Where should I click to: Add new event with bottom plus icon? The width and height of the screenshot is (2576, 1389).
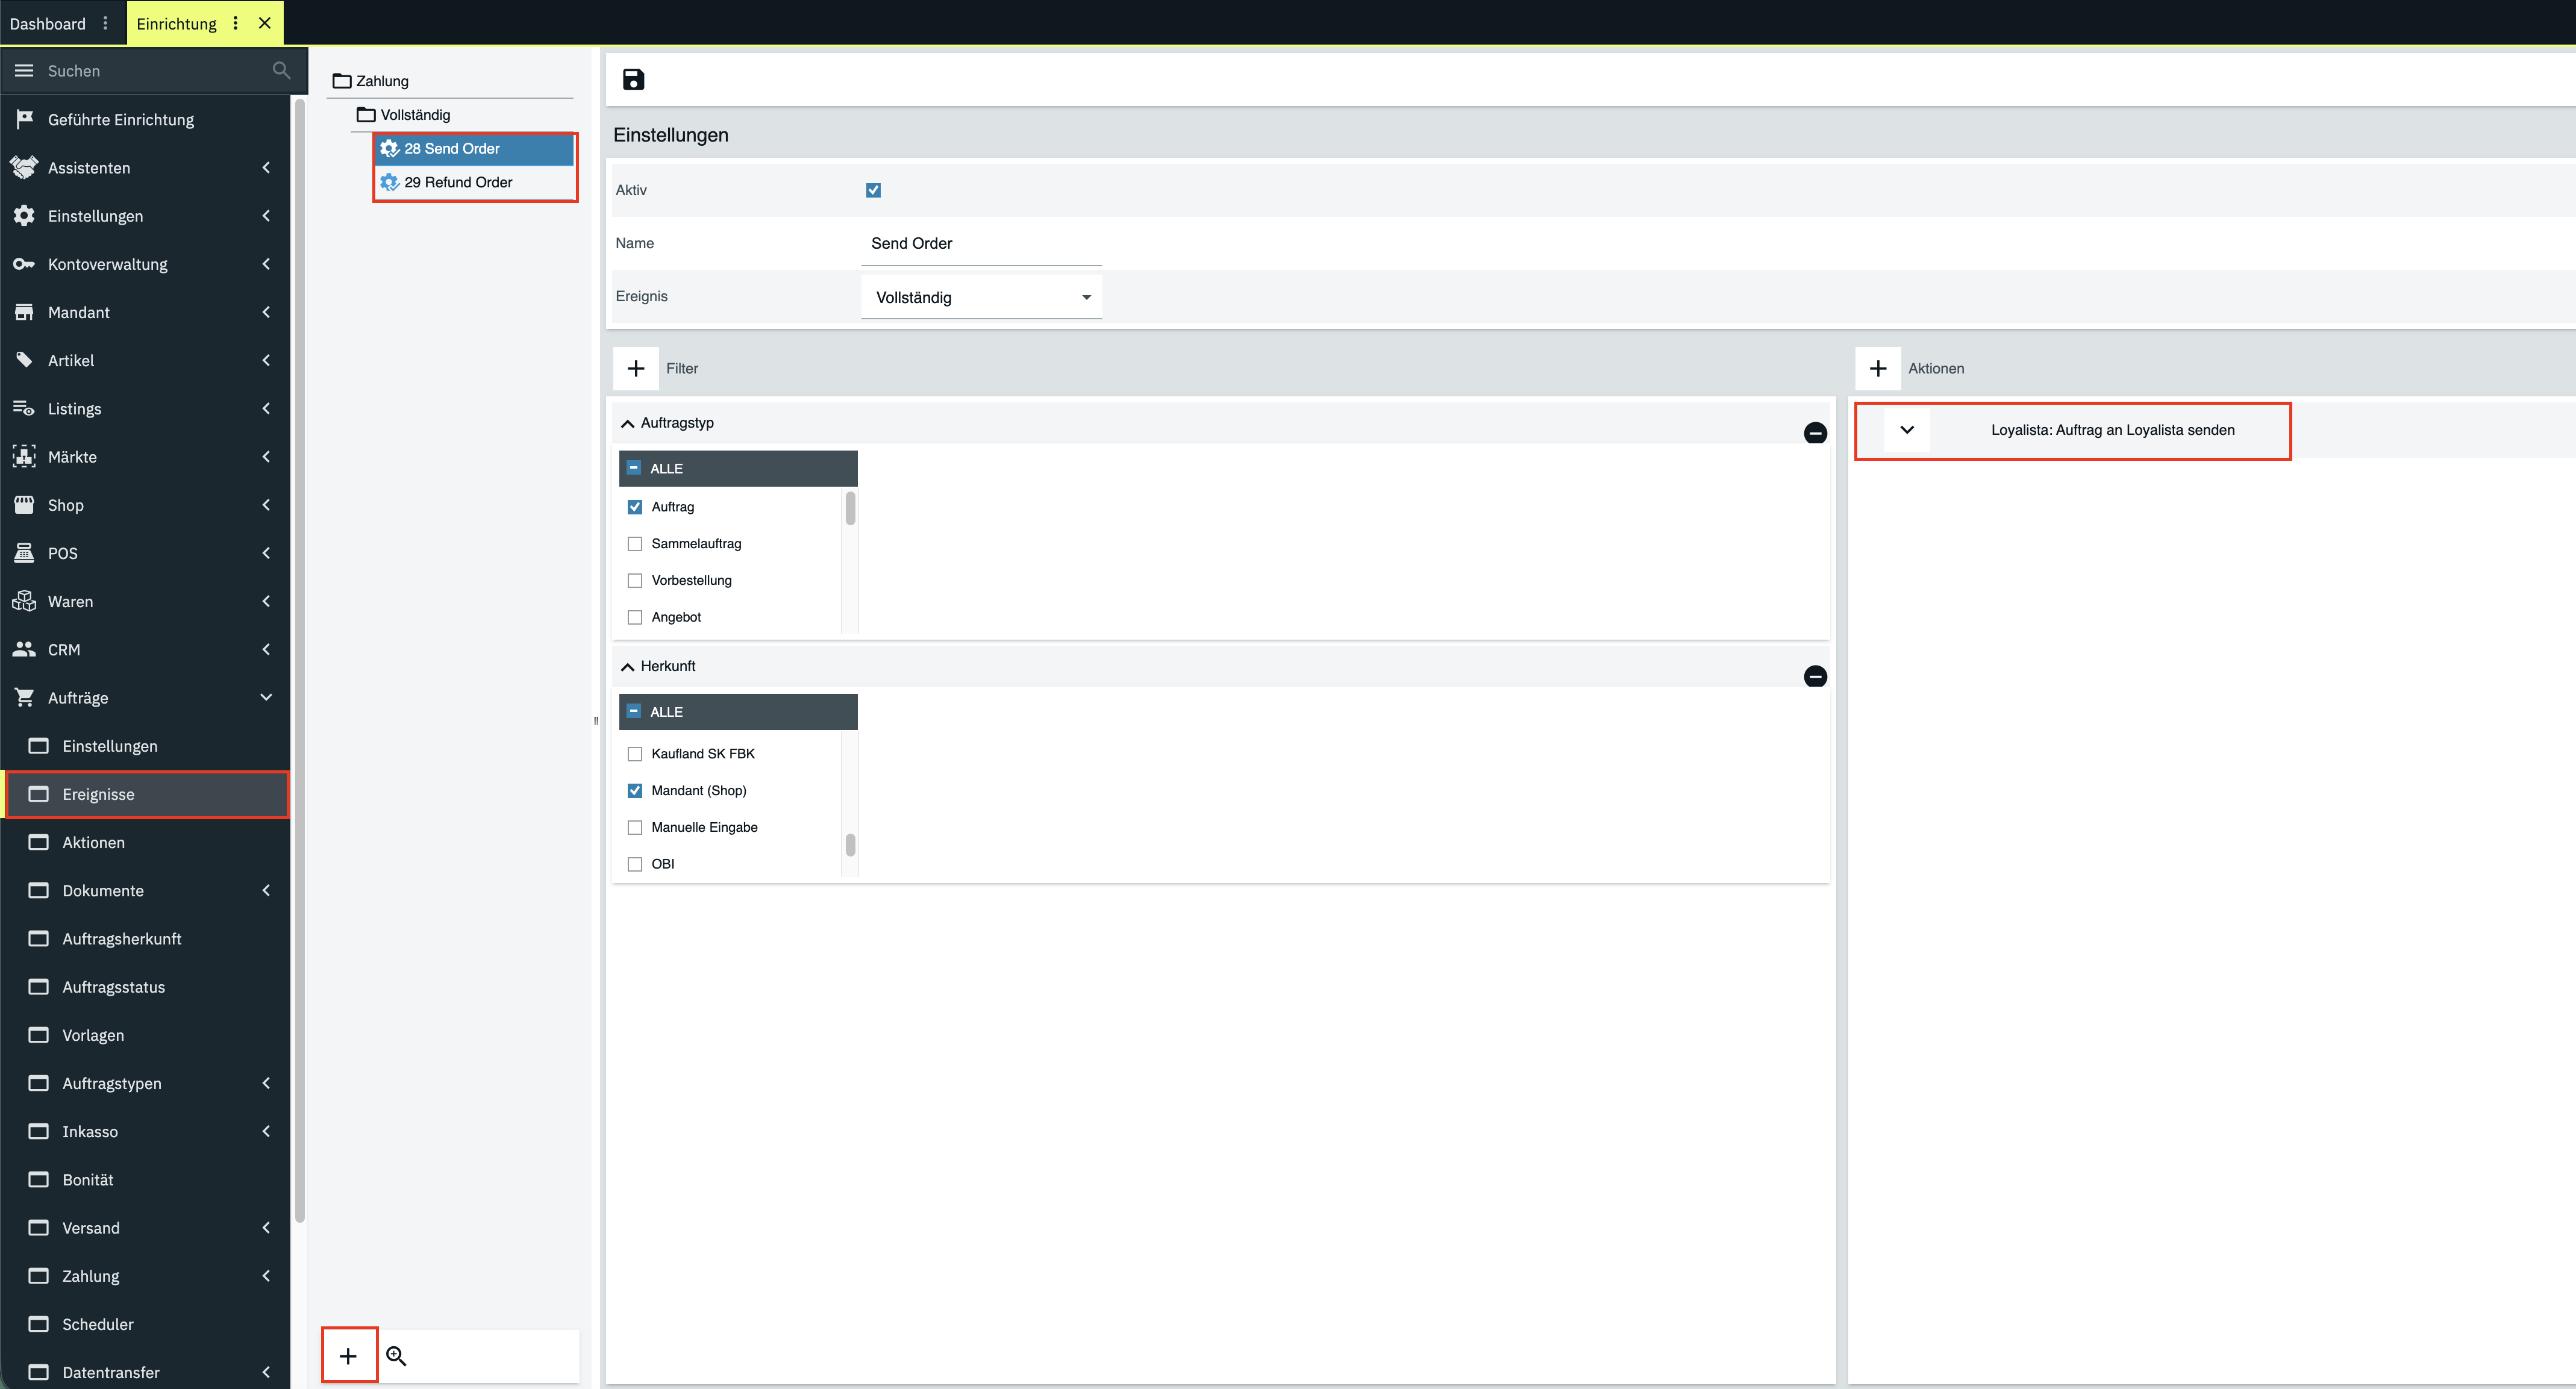coord(348,1356)
